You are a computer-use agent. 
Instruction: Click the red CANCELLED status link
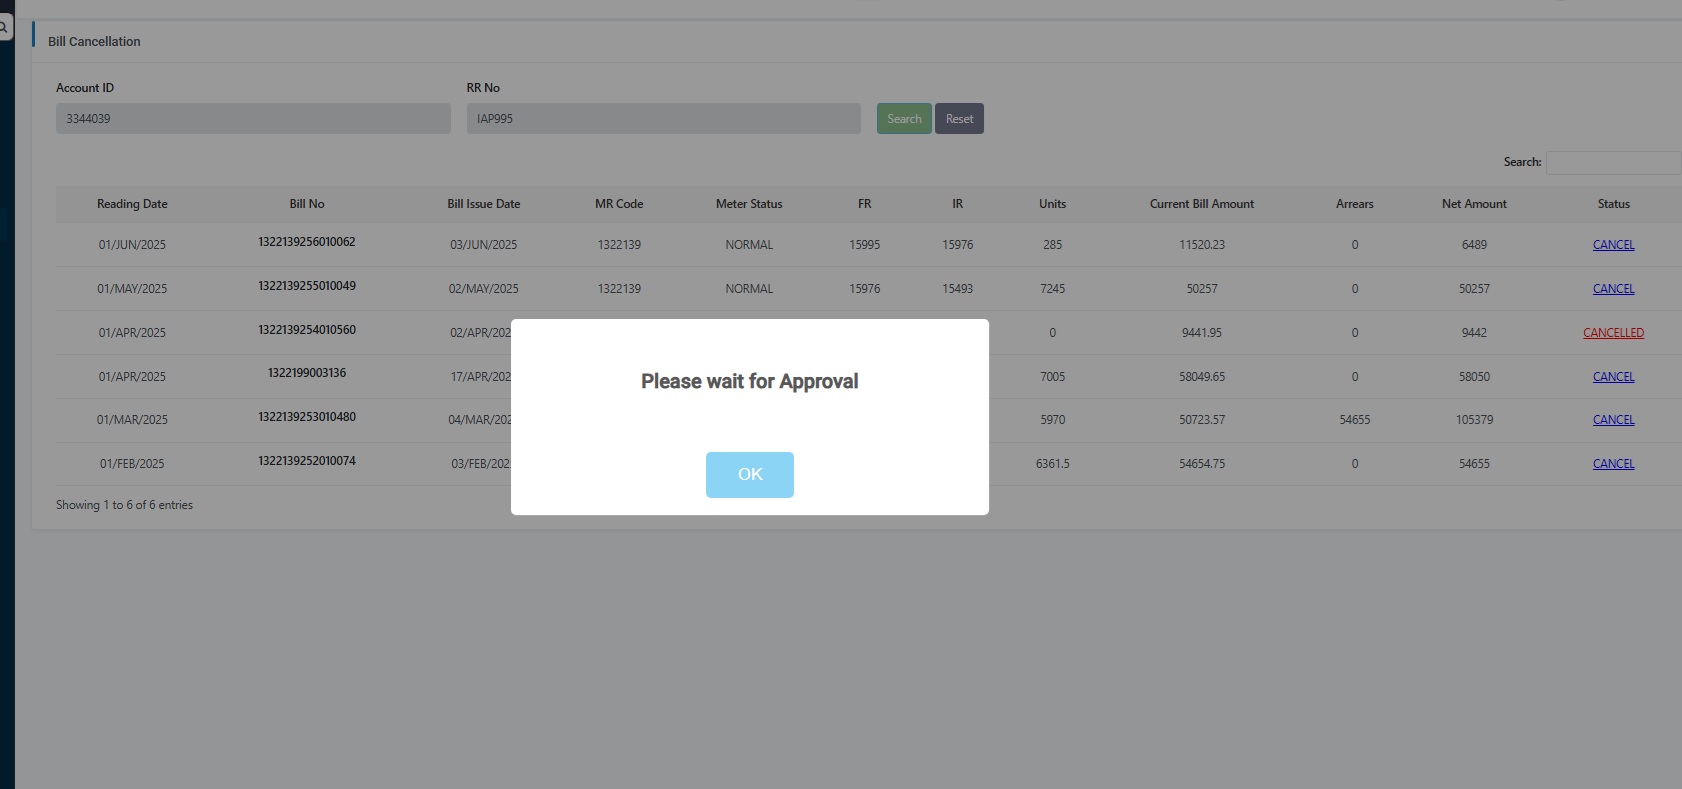1613,333
